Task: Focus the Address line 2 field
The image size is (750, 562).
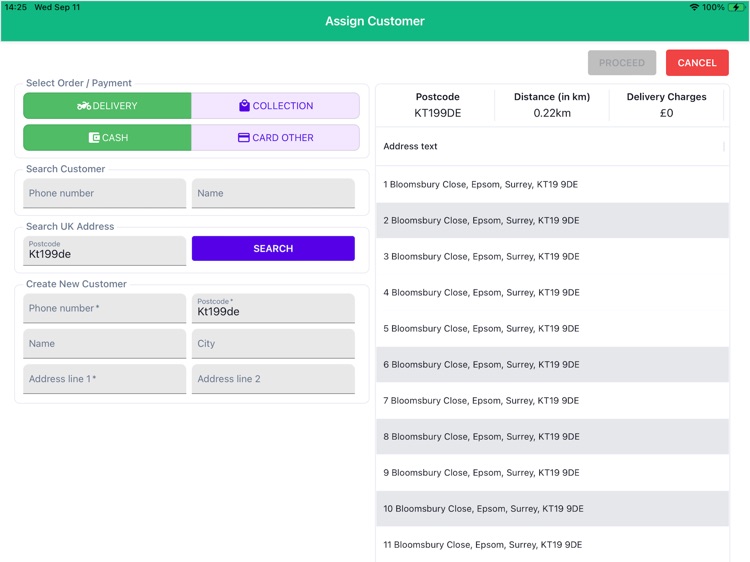Action: (x=273, y=379)
